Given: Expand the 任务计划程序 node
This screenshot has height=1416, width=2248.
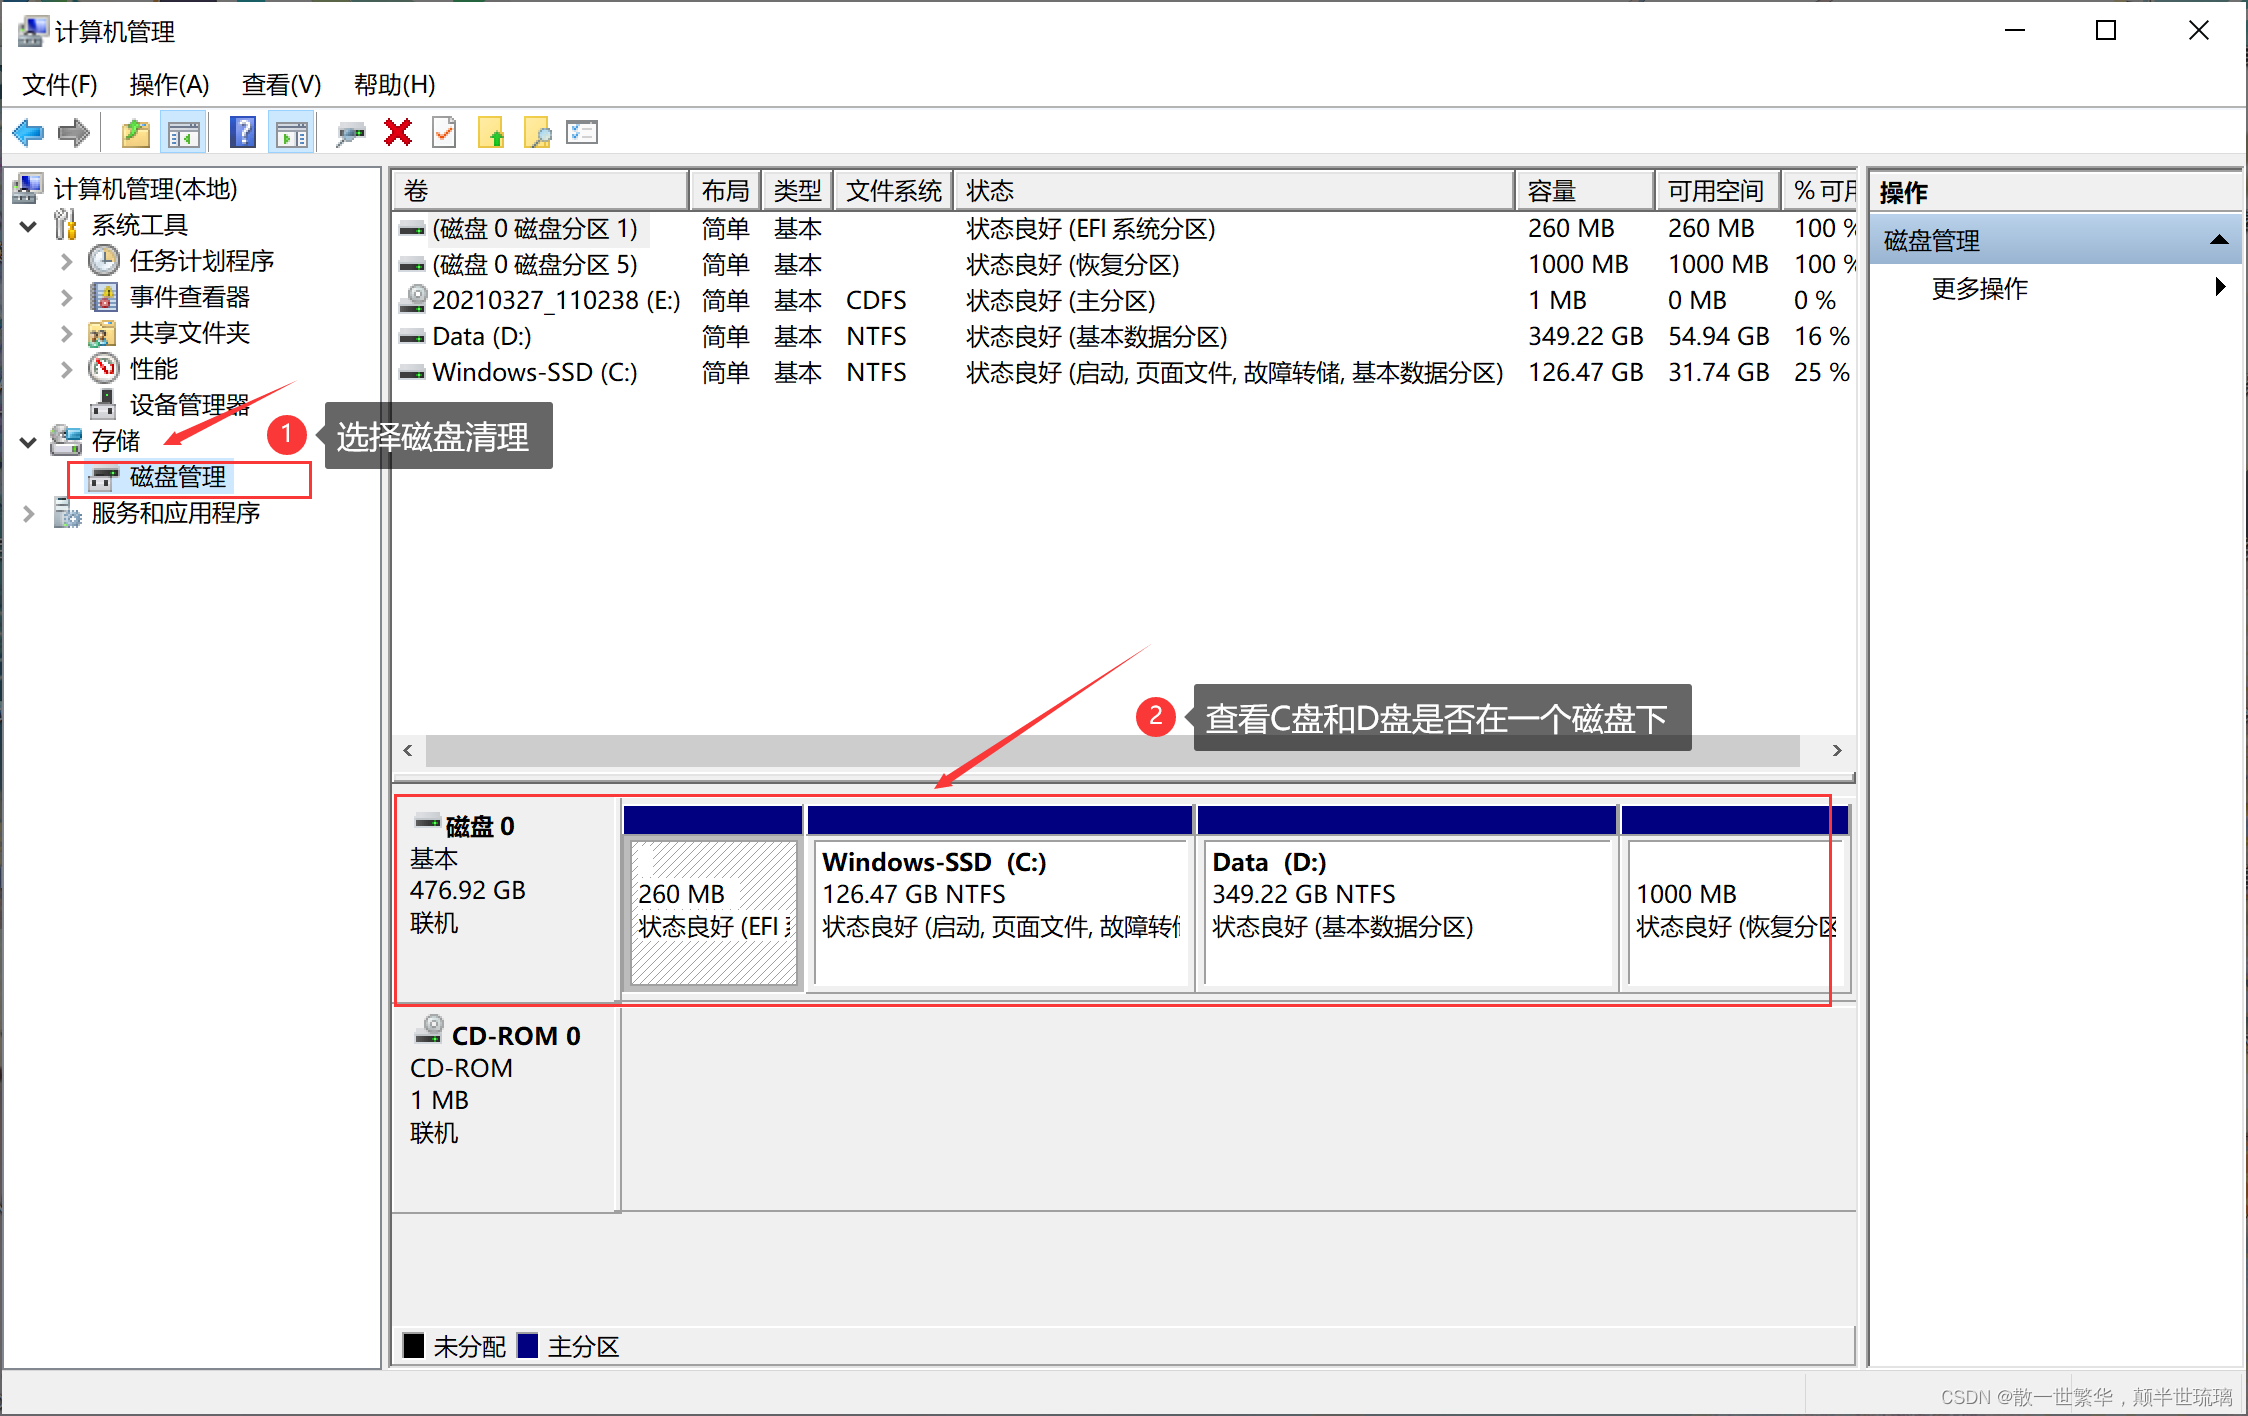Looking at the screenshot, I should pyautogui.click(x=66, y=262).
